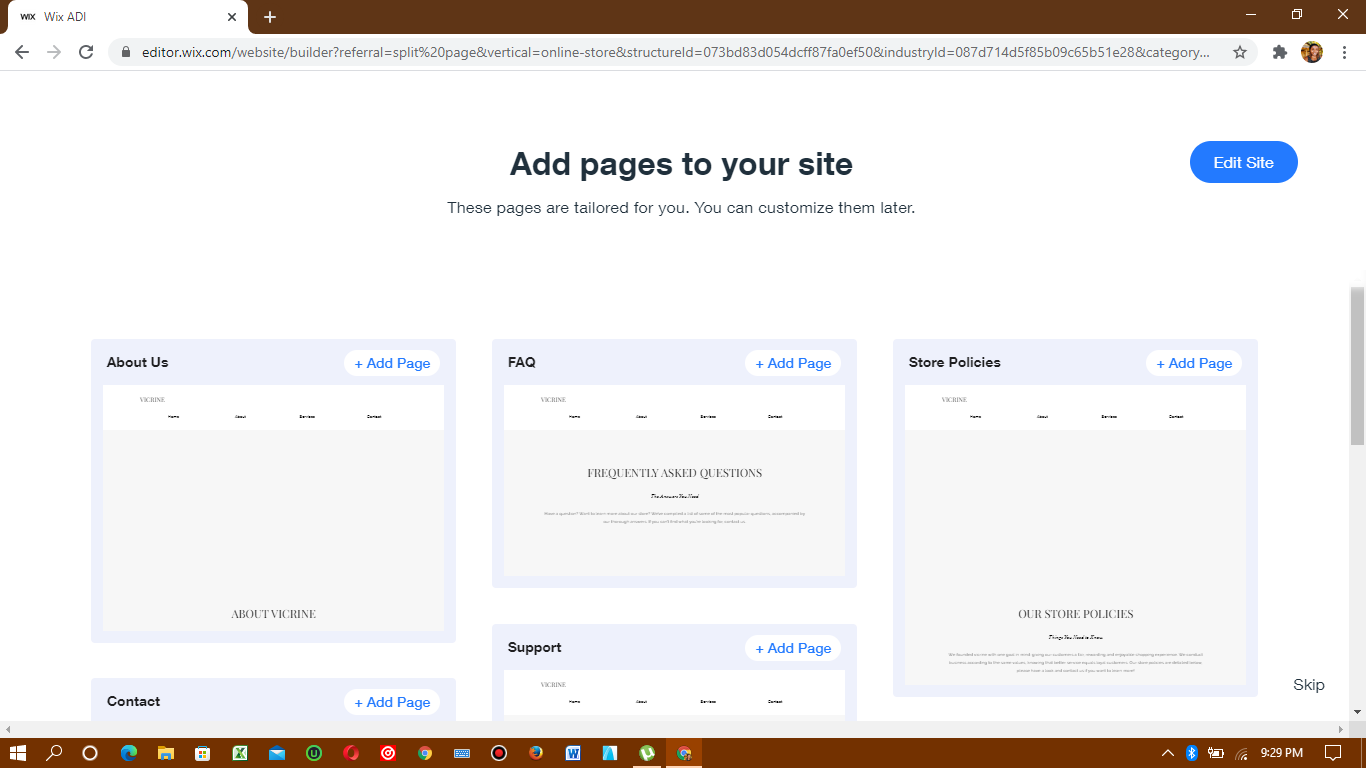Bookmark this page with the star icon
This screenshot has width=1366, height=768.
pyautogui.click(x=1240, y=52)
